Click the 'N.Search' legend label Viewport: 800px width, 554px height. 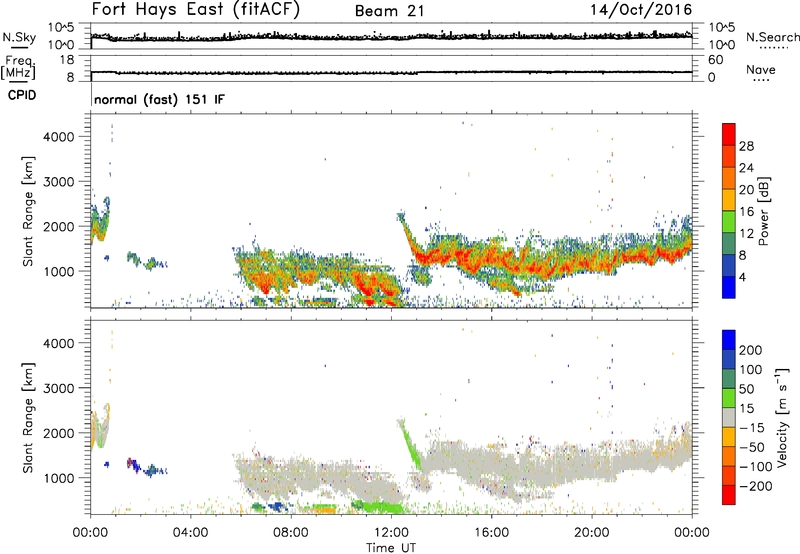coord(772,37)
